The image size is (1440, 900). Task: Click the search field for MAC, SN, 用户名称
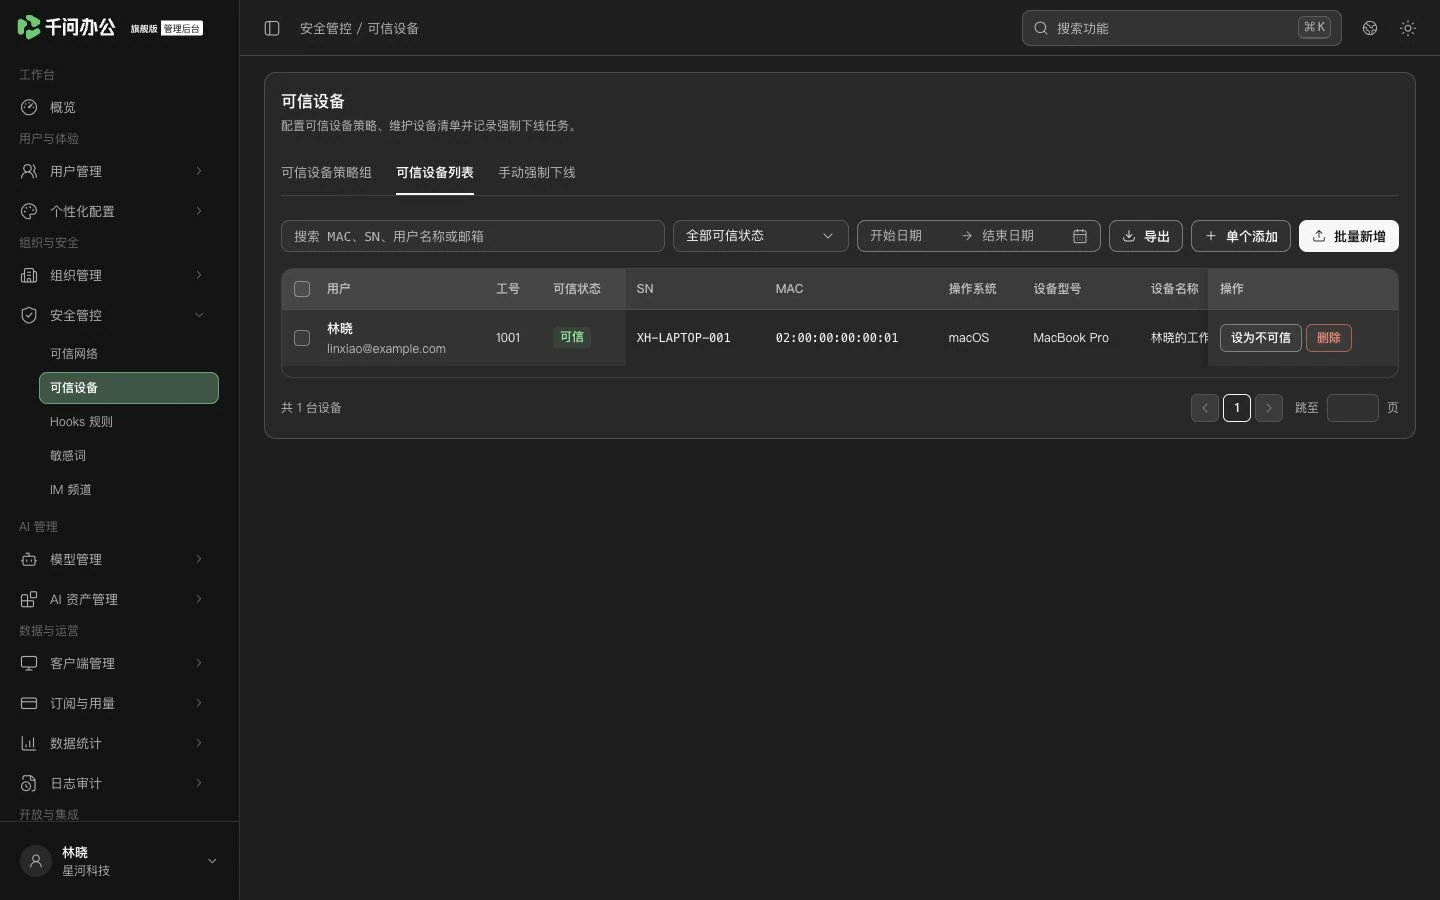[x=473, y=236]
